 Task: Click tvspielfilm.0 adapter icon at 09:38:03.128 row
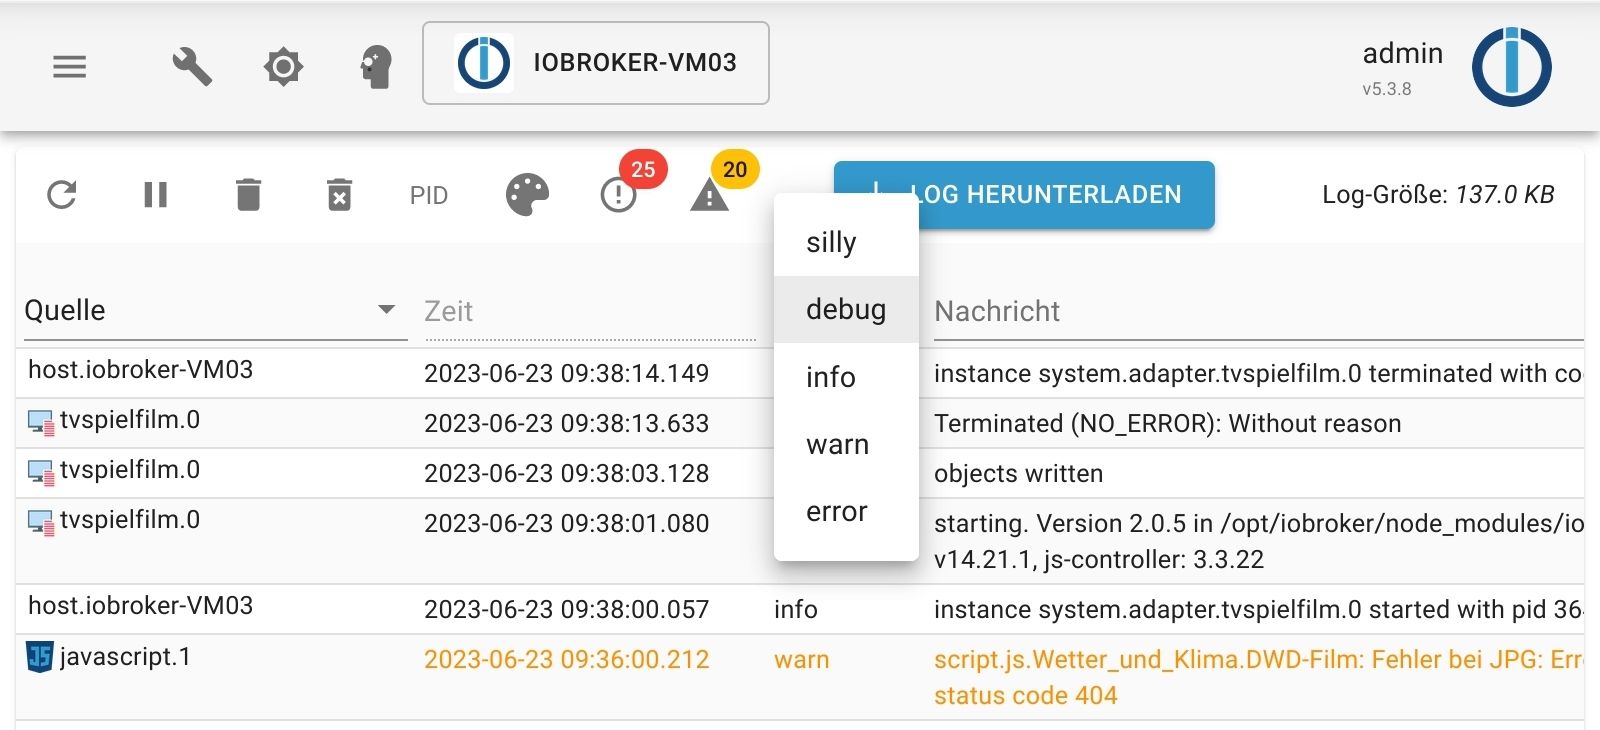(x=41, y=472)
